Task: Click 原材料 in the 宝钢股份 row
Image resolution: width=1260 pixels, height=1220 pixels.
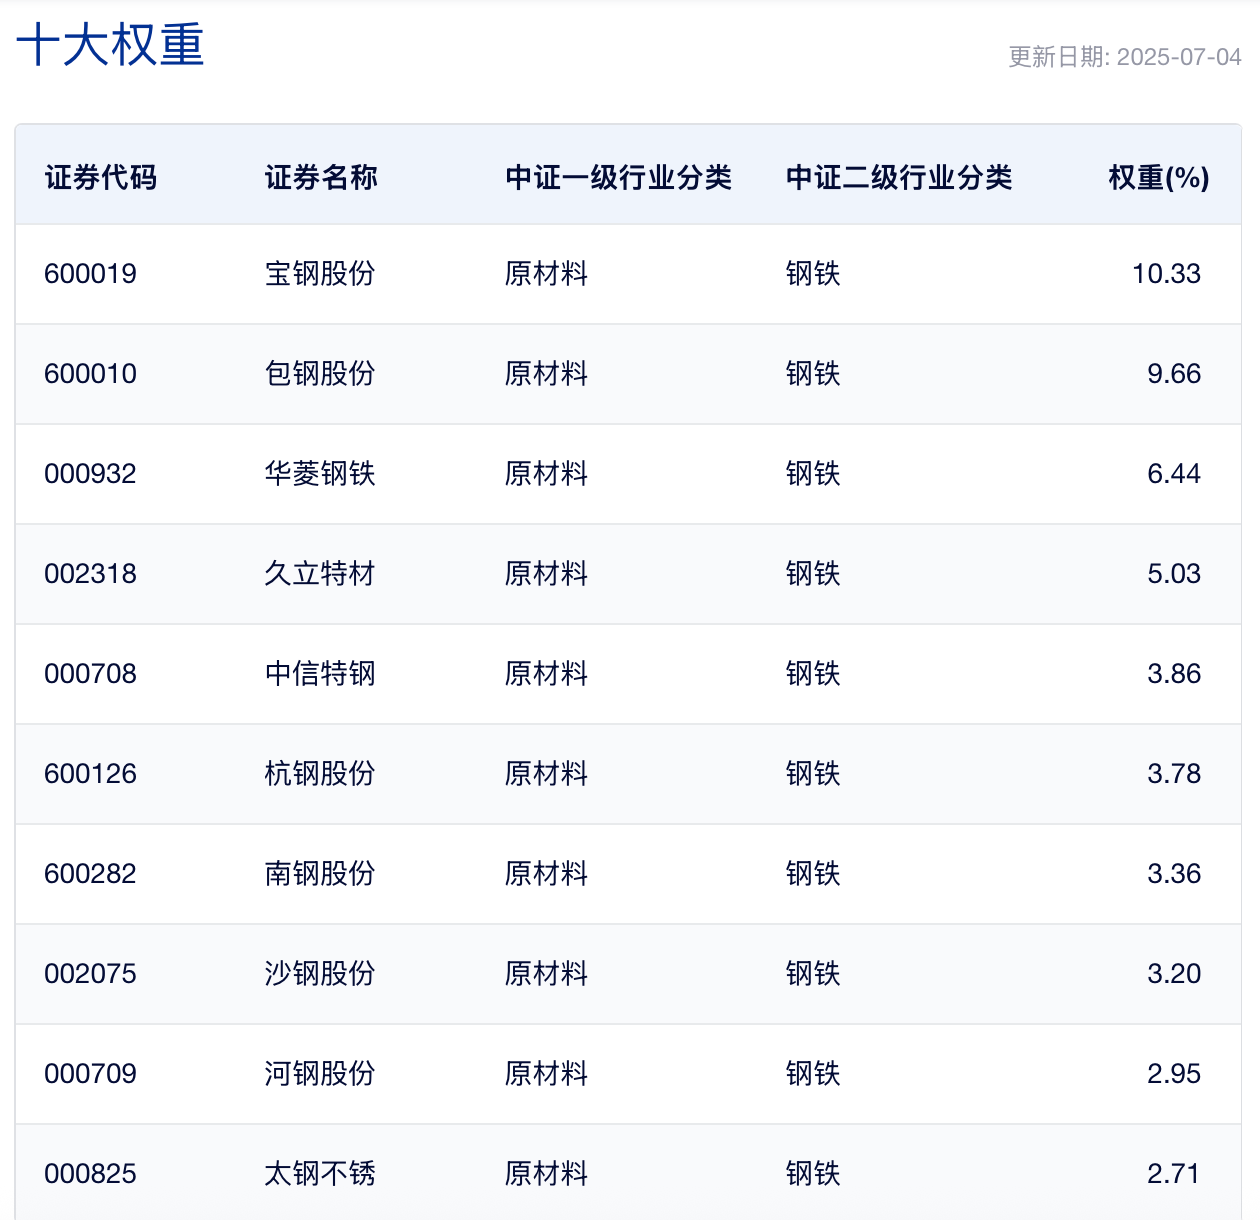Action: 546,274
